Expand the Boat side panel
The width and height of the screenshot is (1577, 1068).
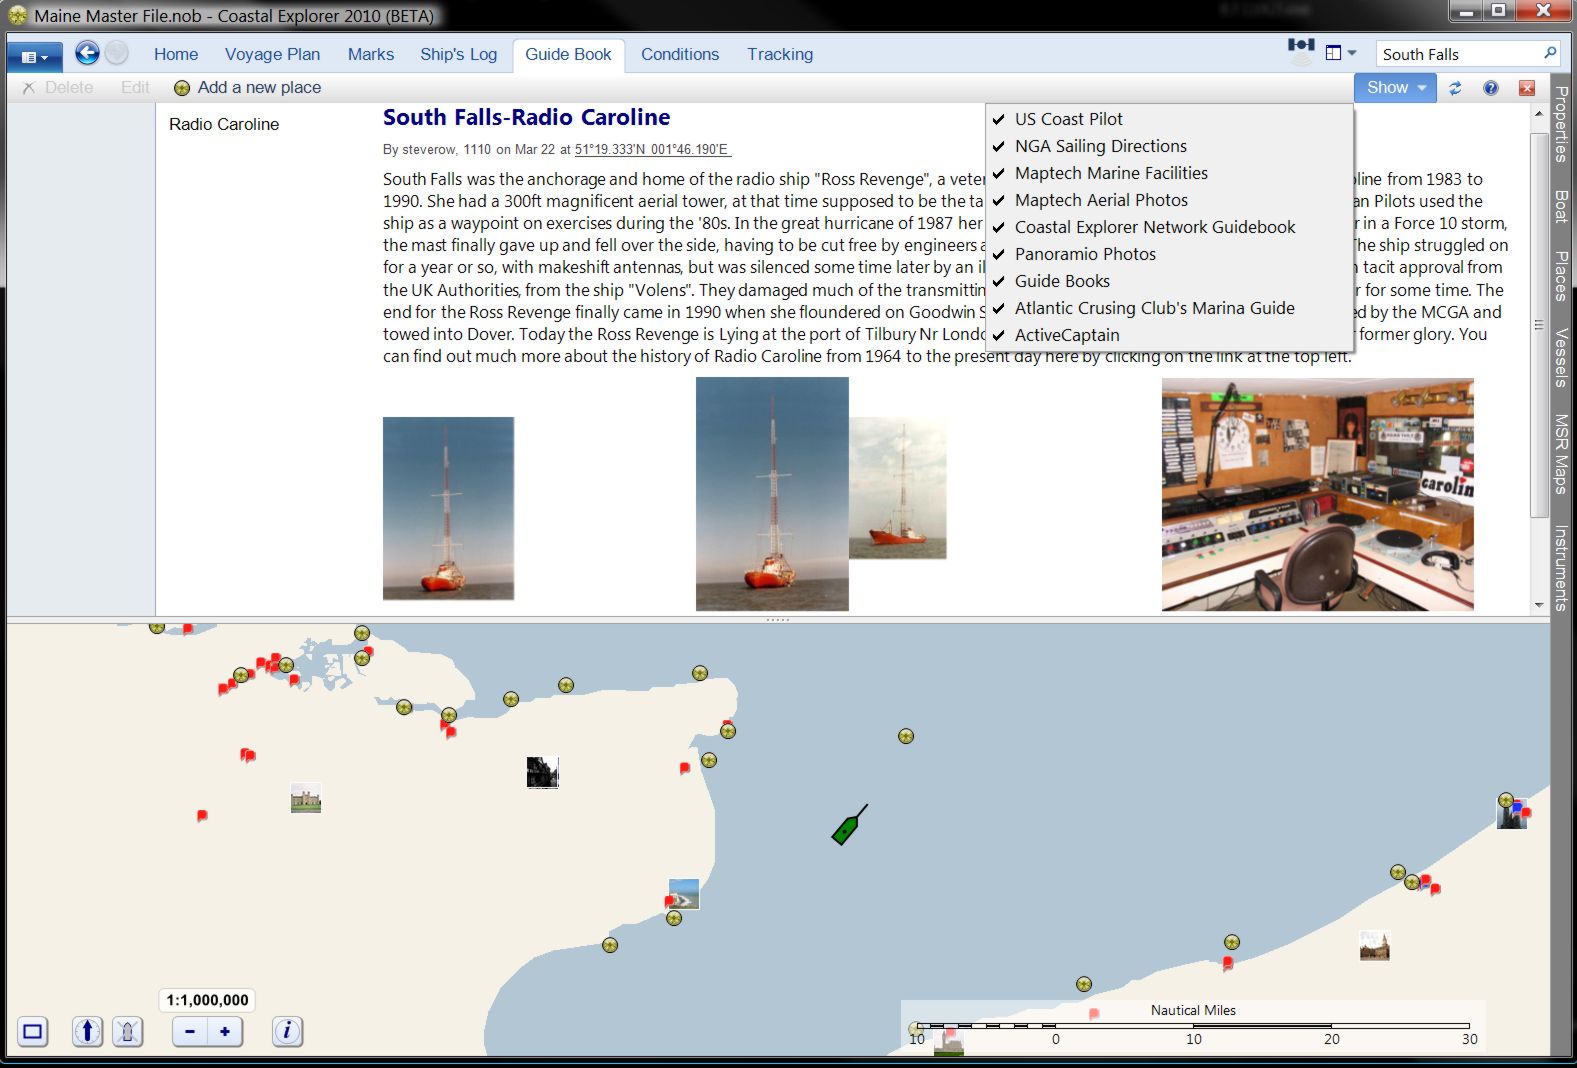click(1561, 205)
